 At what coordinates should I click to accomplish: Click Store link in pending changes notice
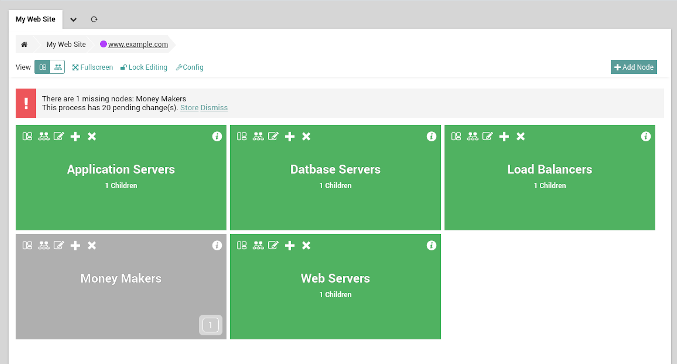coord(189,108)
